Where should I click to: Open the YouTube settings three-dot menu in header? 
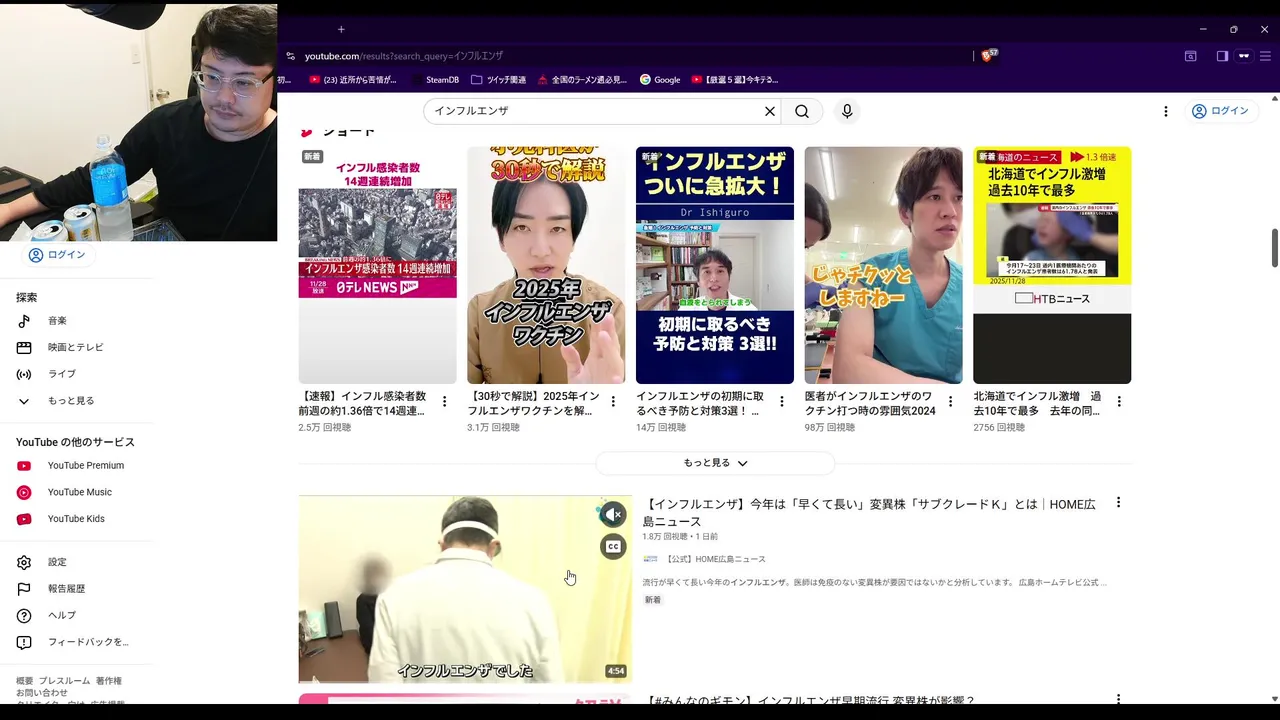click(x=1165, y=111)
